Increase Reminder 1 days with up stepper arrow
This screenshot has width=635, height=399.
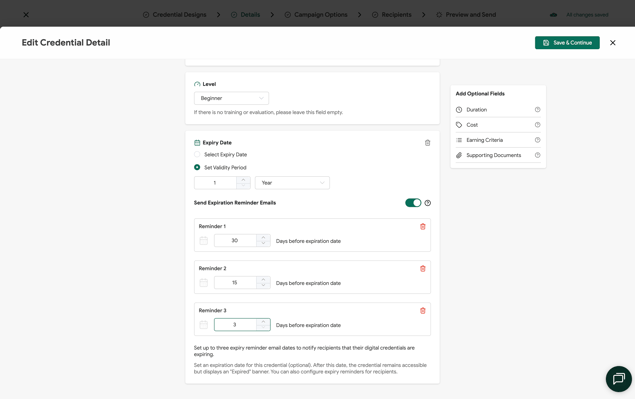263,237
